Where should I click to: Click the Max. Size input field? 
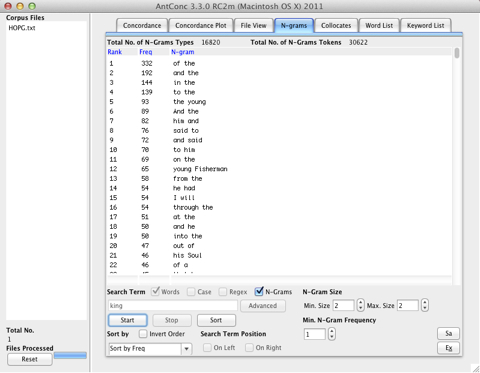pyautogui.click(x=408, y=305)
